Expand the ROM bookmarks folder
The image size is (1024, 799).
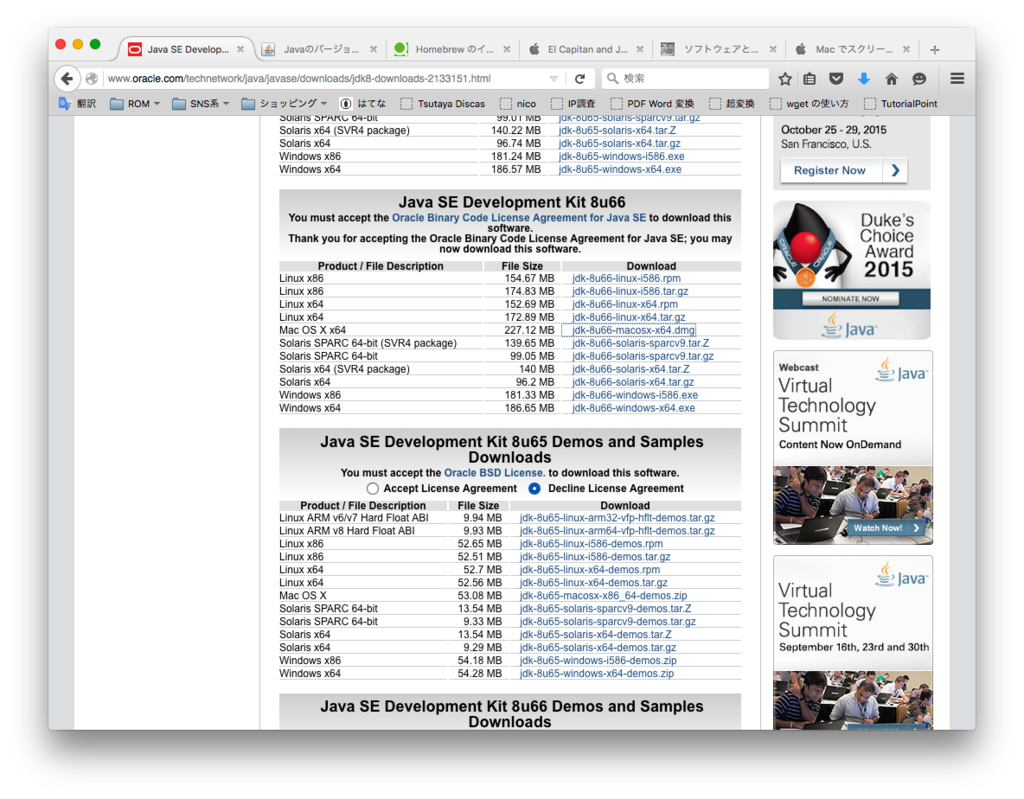coord(135,103)
